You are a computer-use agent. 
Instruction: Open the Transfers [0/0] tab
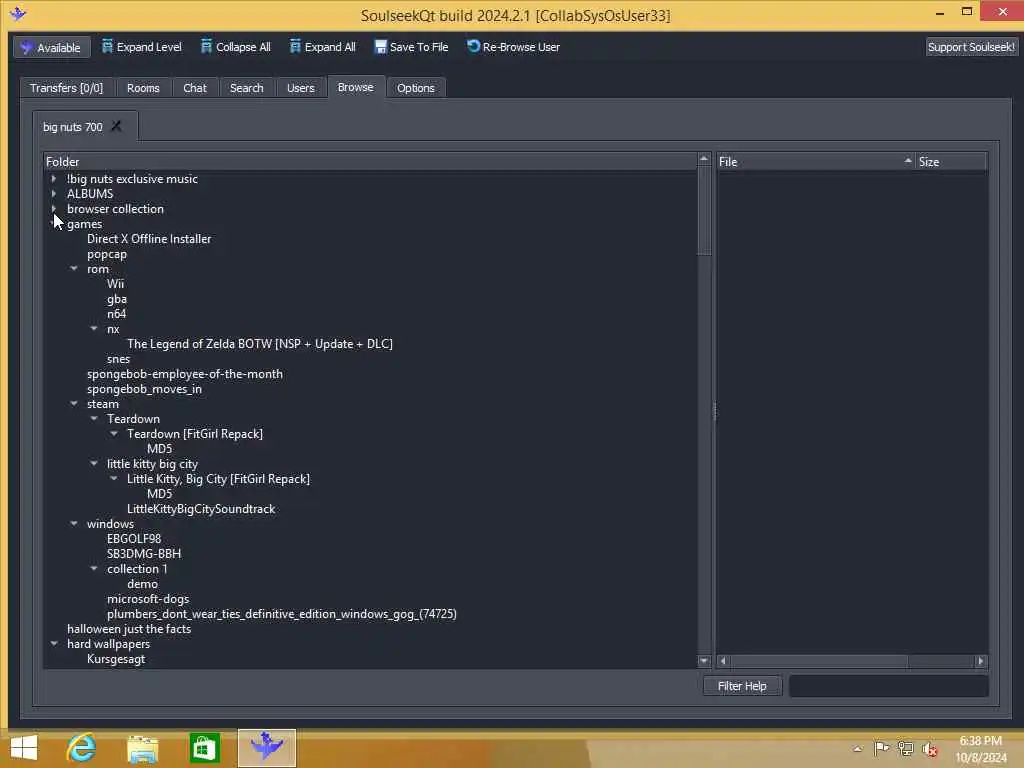67,88
